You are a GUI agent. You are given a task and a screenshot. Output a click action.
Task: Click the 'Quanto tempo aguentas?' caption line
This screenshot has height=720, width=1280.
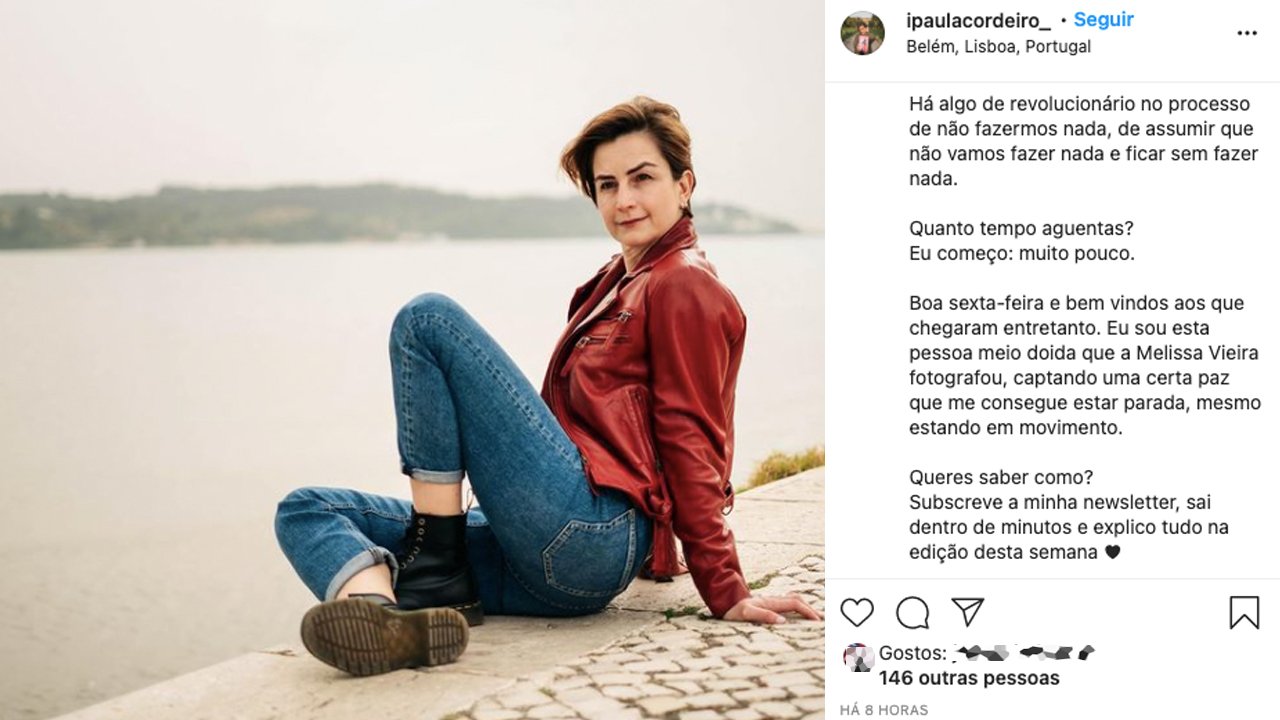tap(1021, 228)
